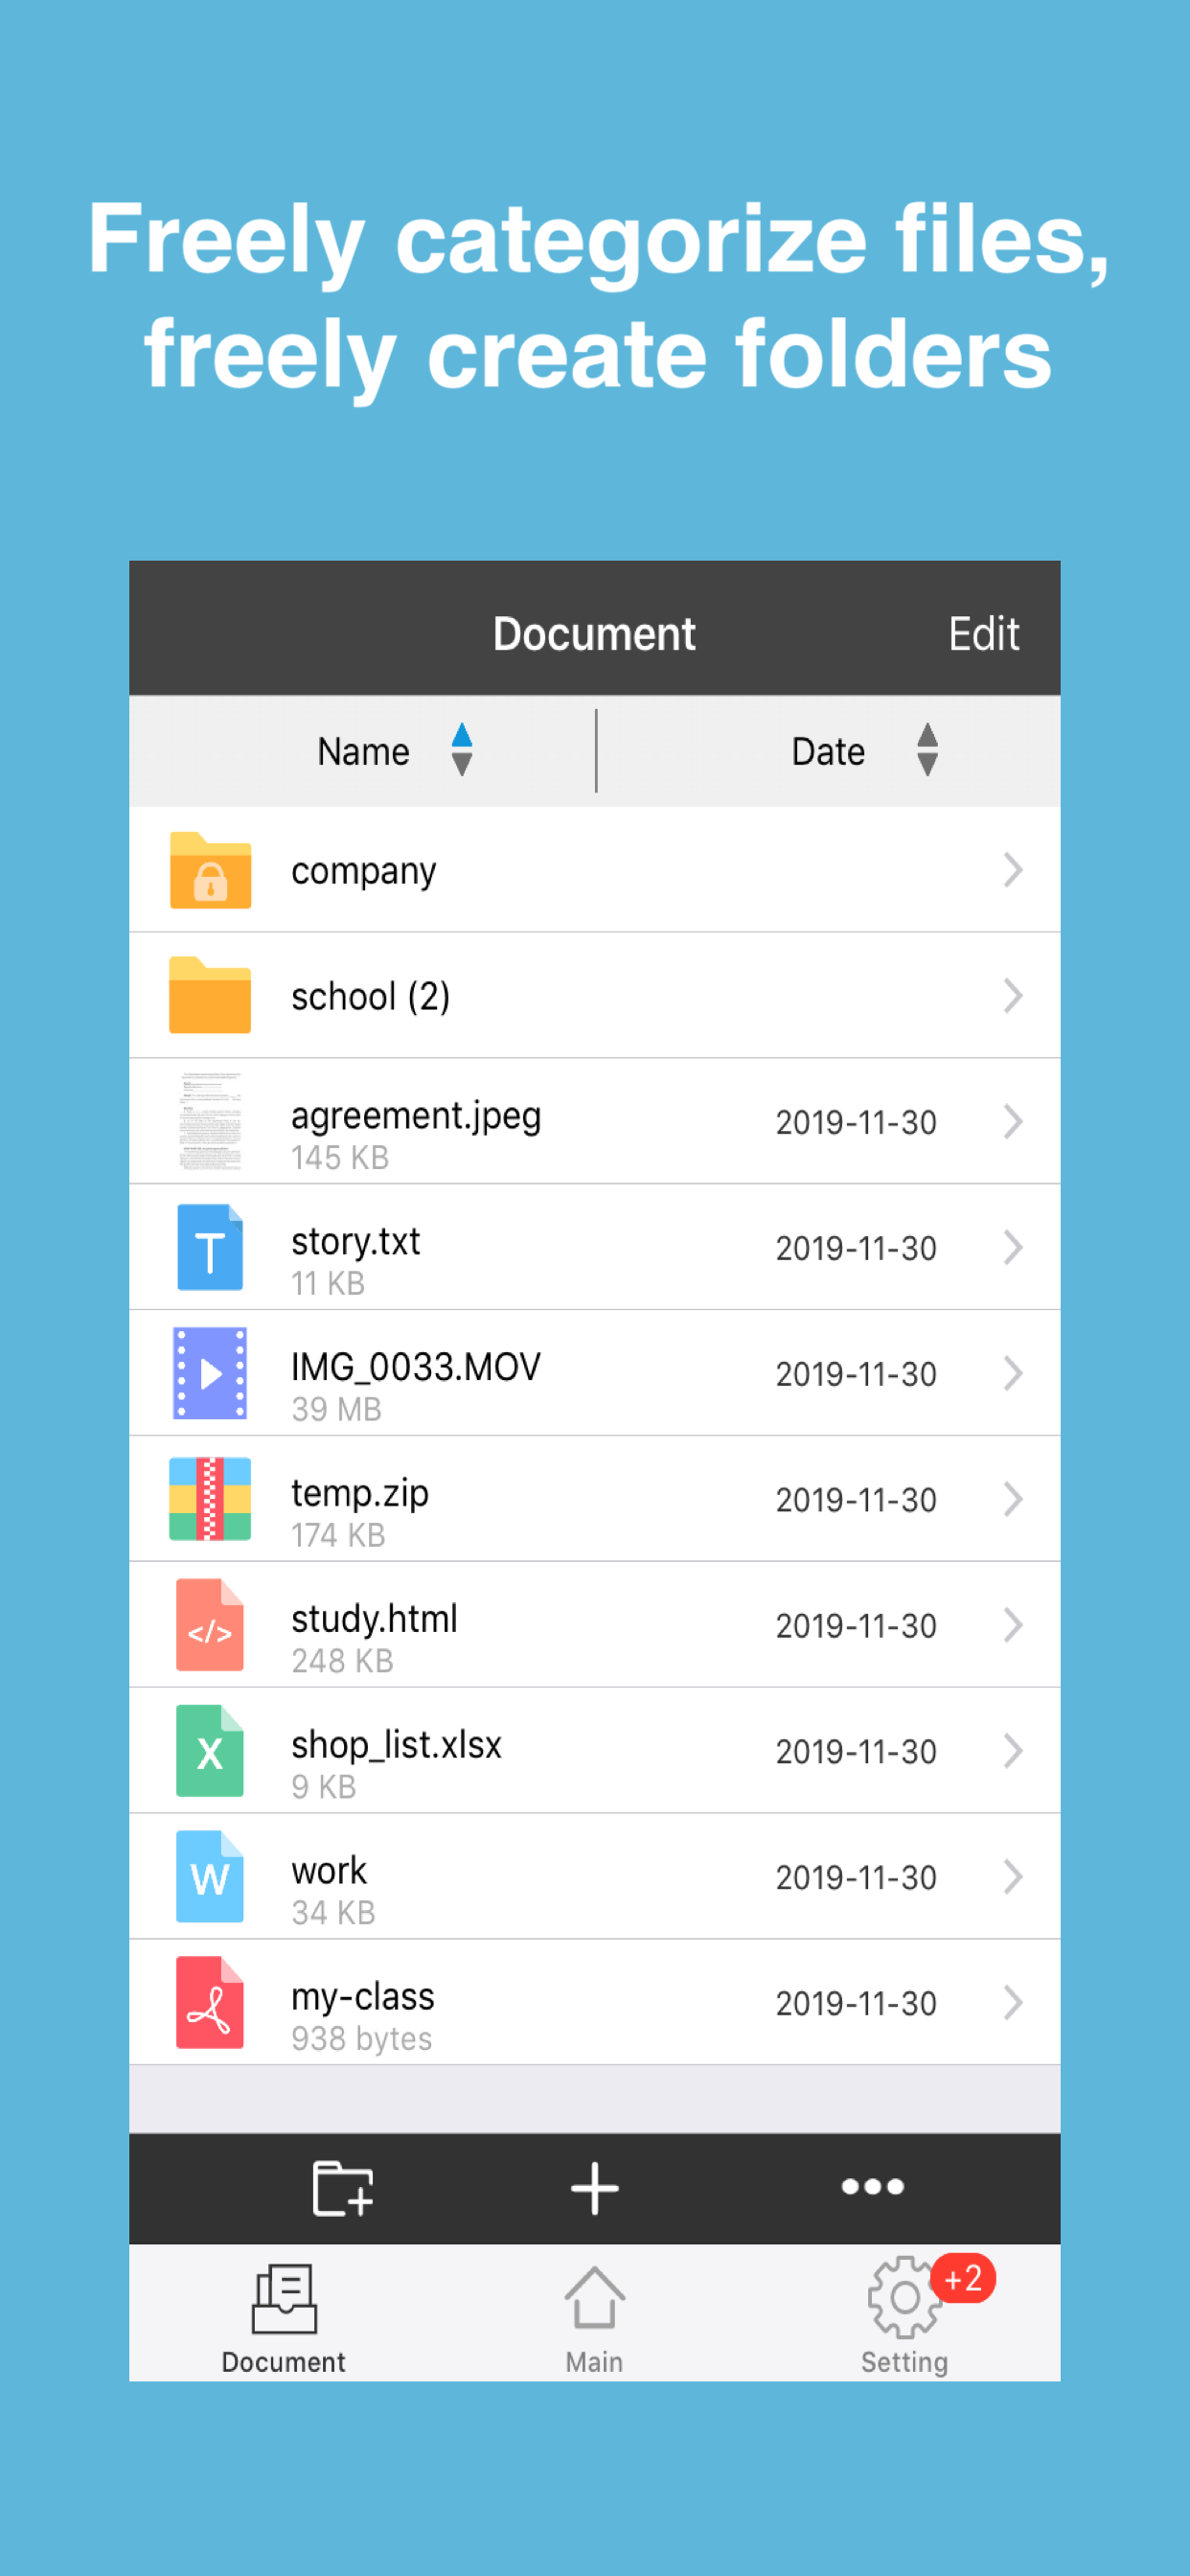Open shop_list.xlsx via its chevron

pos(1013,1752)
